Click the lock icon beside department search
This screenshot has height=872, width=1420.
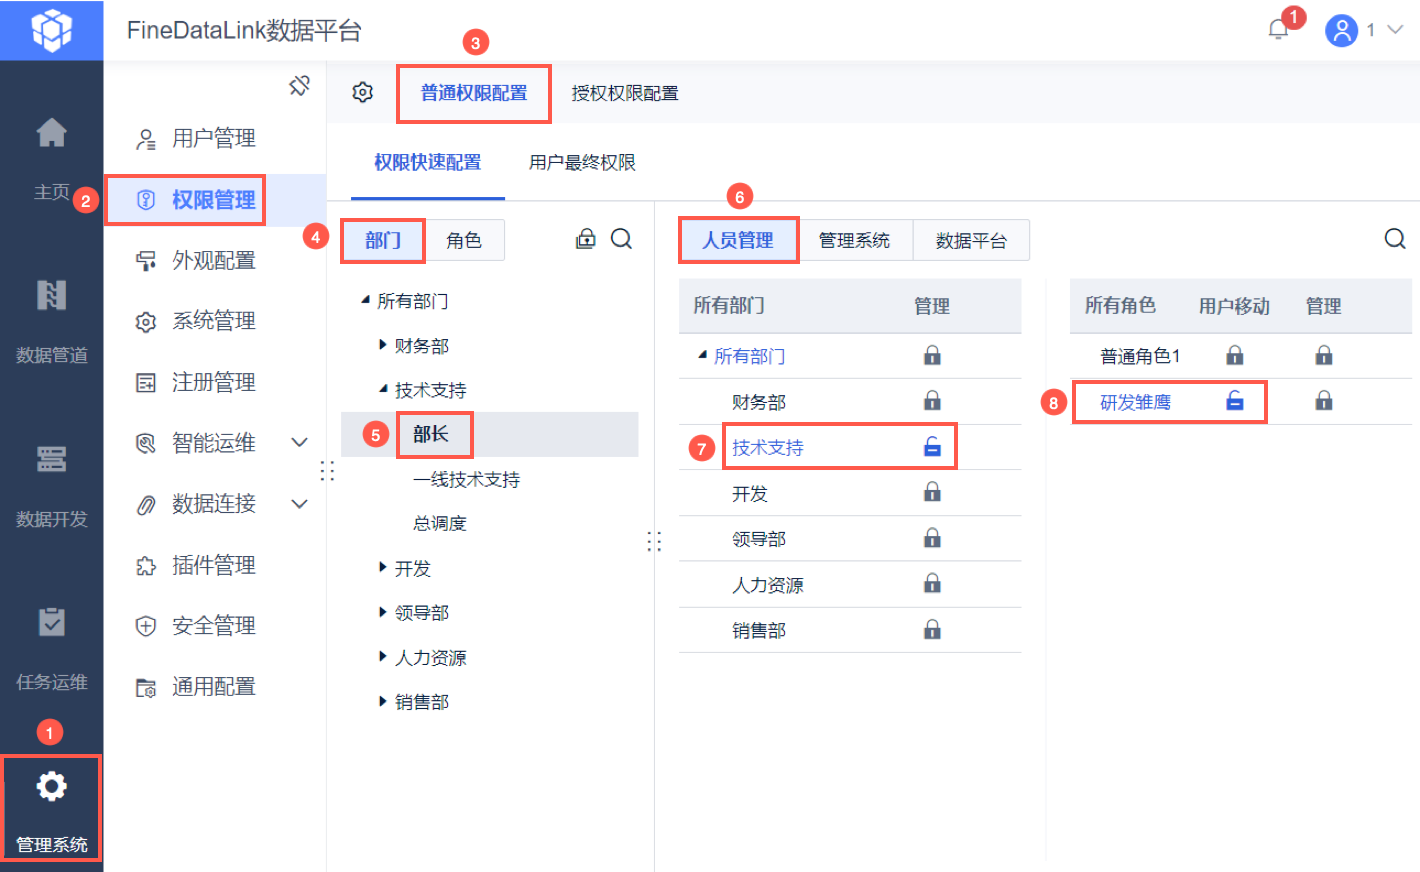[586, 239]
